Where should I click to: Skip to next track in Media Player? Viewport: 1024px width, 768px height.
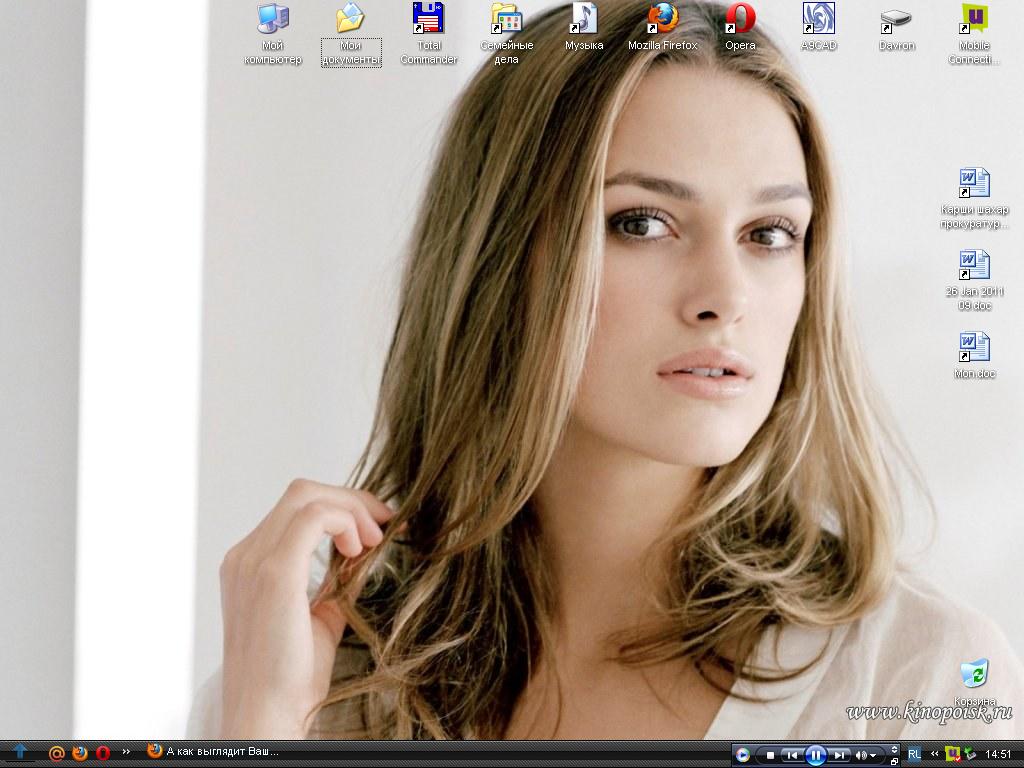pyautogui.click(x=840, y=755)
